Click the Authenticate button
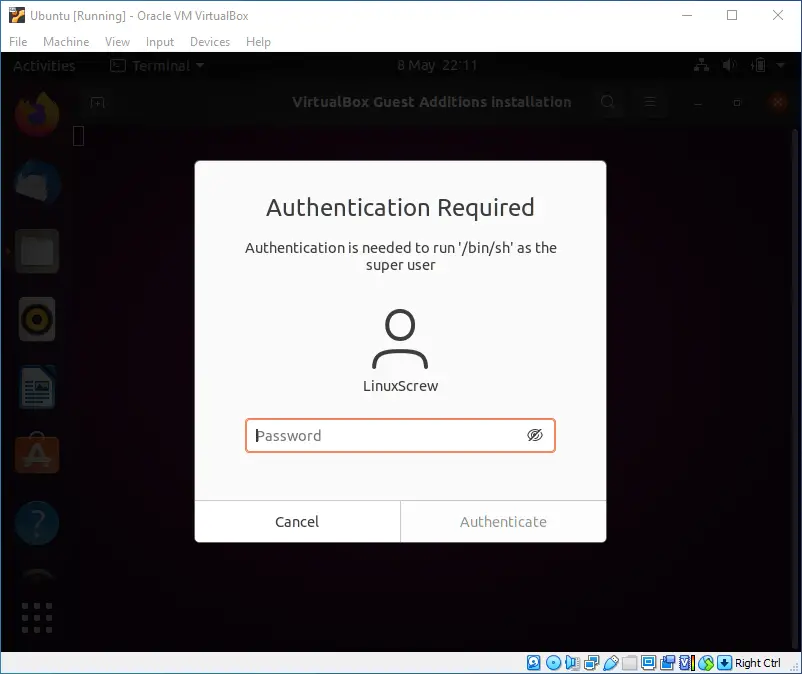The width and height of the screenshot is (802, 674). coord(503,522)
